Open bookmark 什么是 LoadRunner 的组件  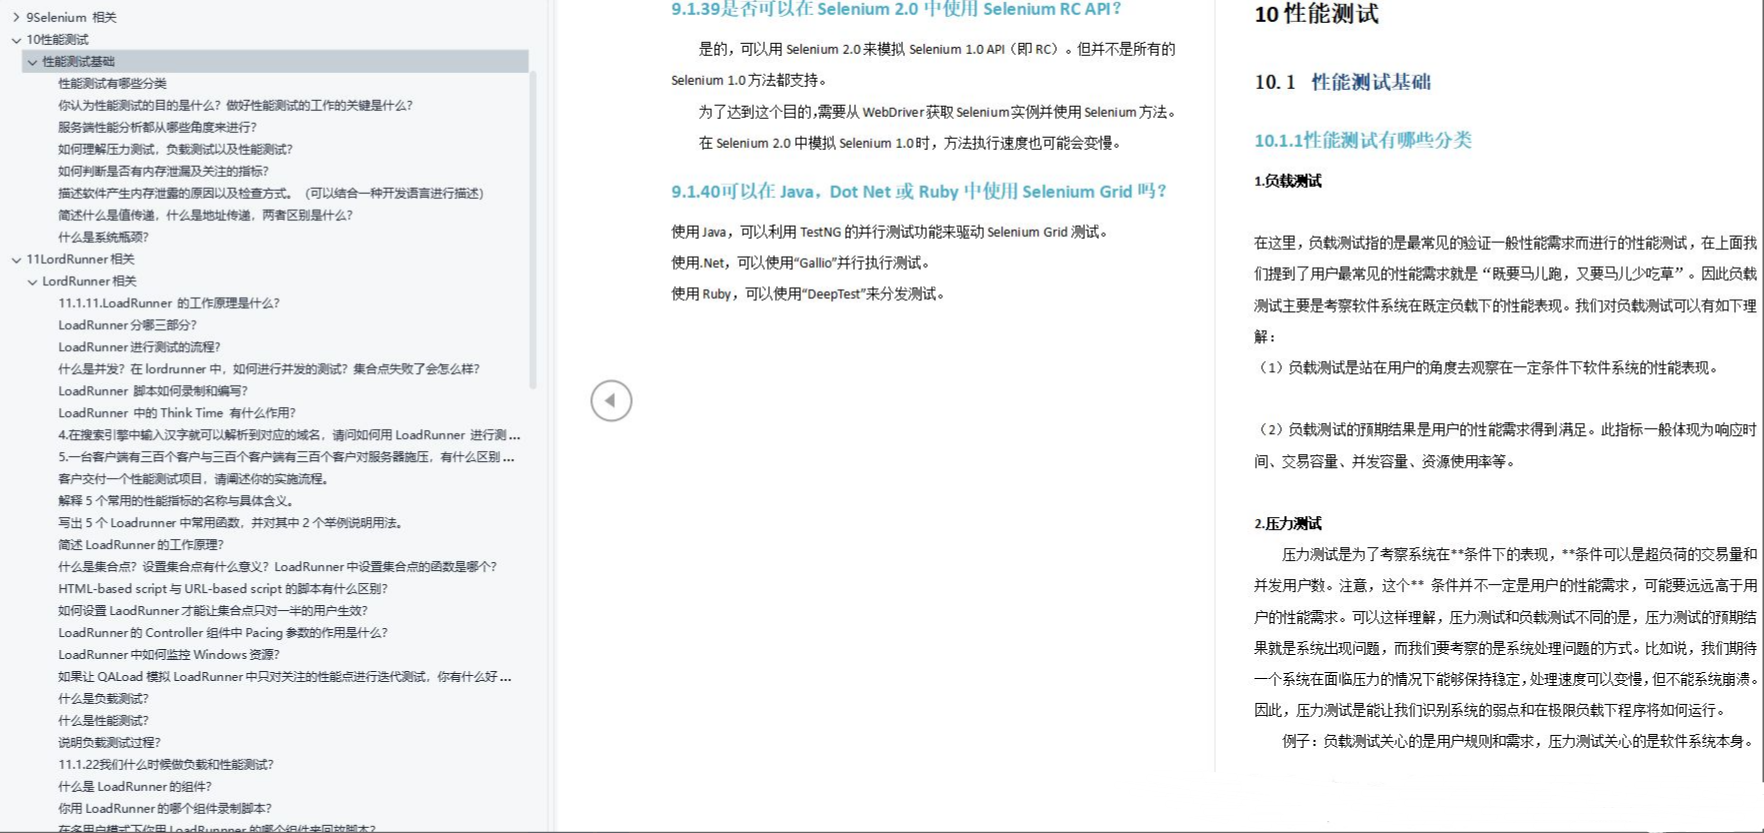coord(135,787)
